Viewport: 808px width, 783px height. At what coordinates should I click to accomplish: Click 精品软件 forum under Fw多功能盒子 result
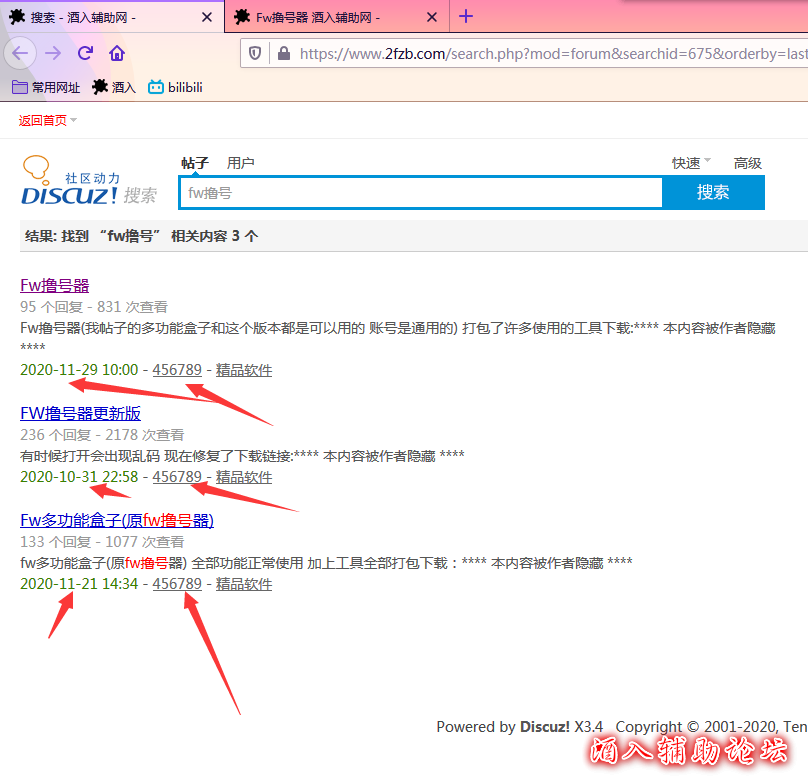pos(244,584)
